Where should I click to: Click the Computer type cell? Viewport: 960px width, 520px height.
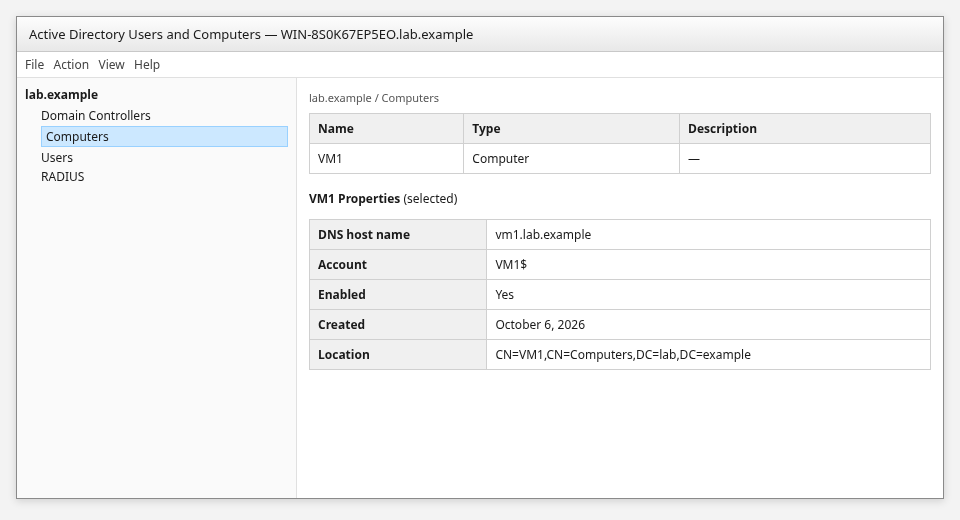click(x=571, y=159)
